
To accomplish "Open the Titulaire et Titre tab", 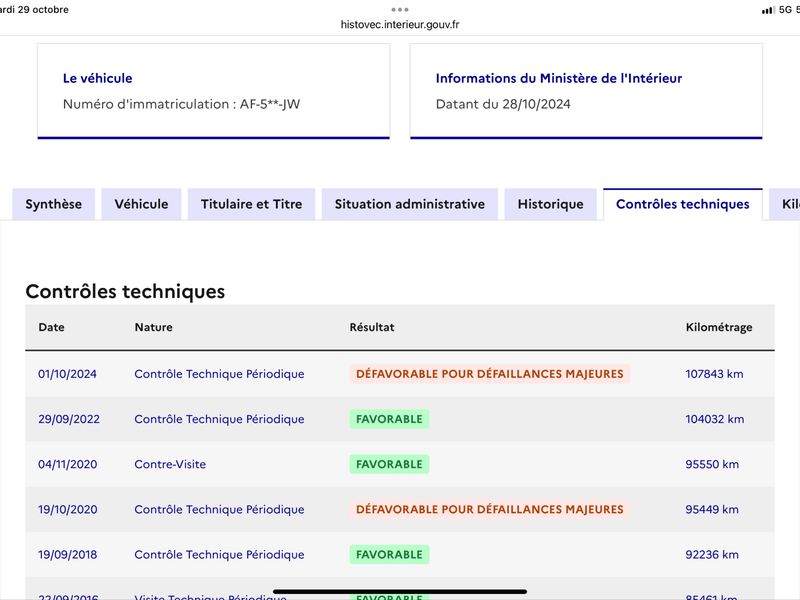I will point(252,204).
